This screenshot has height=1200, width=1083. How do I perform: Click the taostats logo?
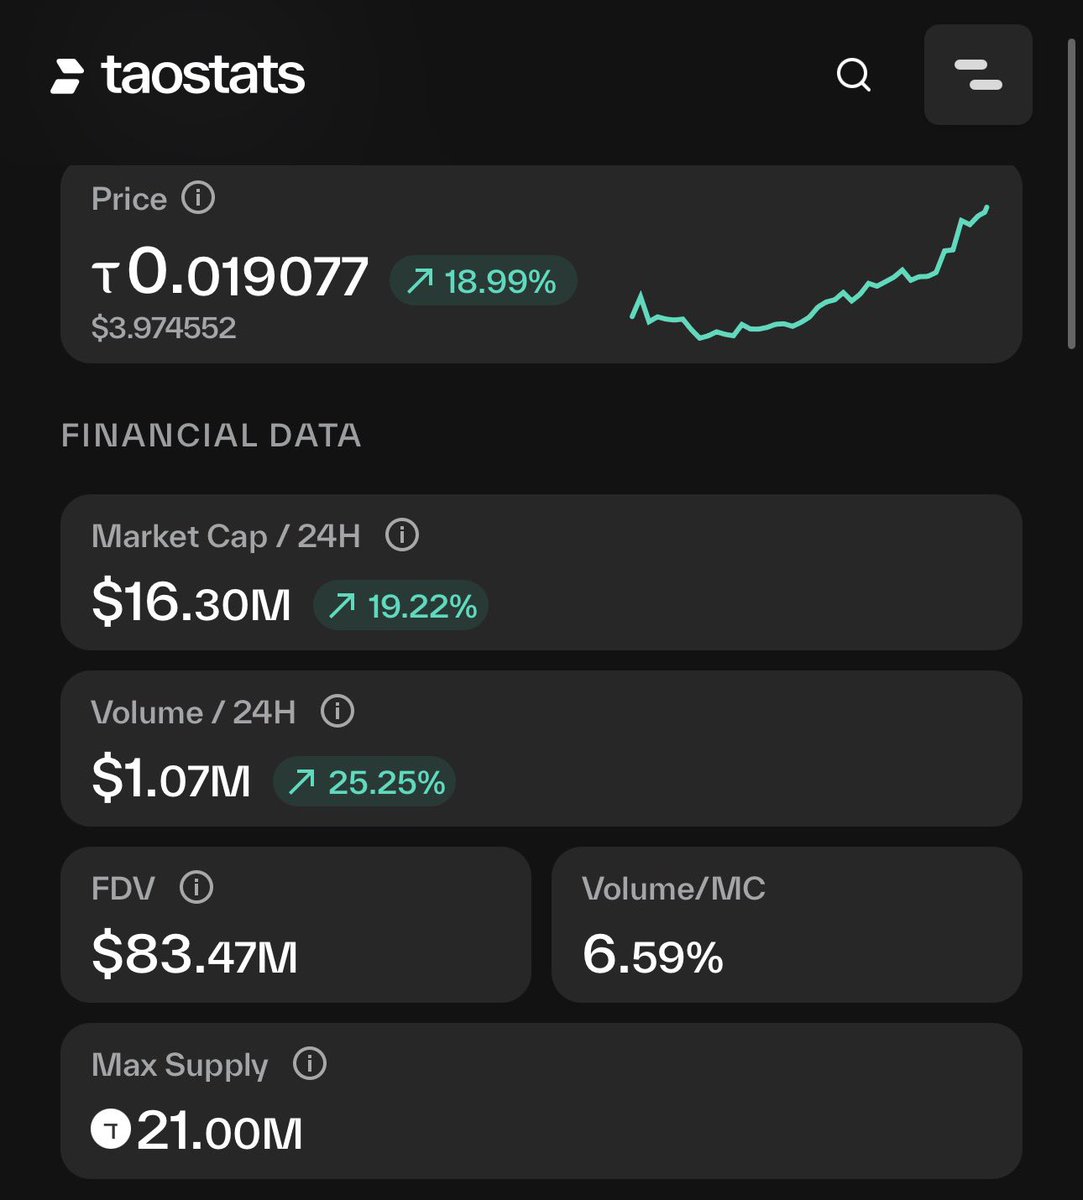click(x=177, y=76)
